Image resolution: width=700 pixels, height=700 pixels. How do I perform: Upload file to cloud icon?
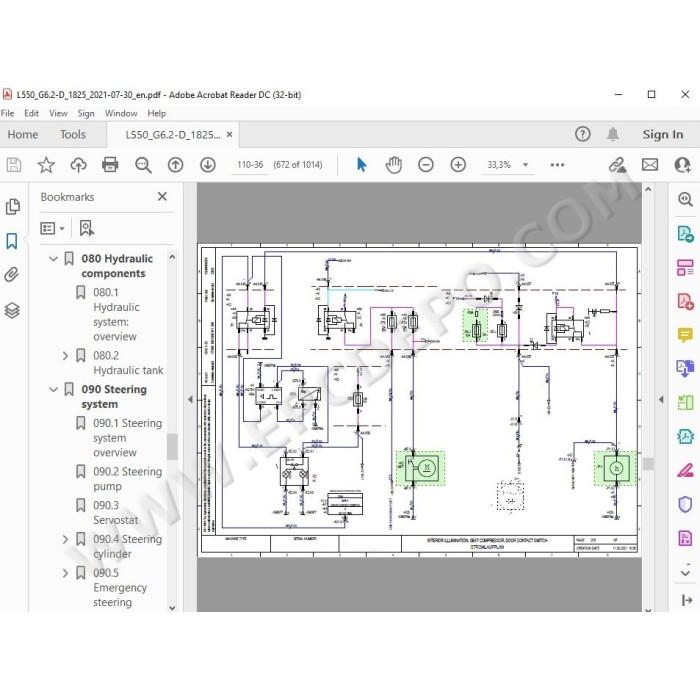tap(79, 165)
